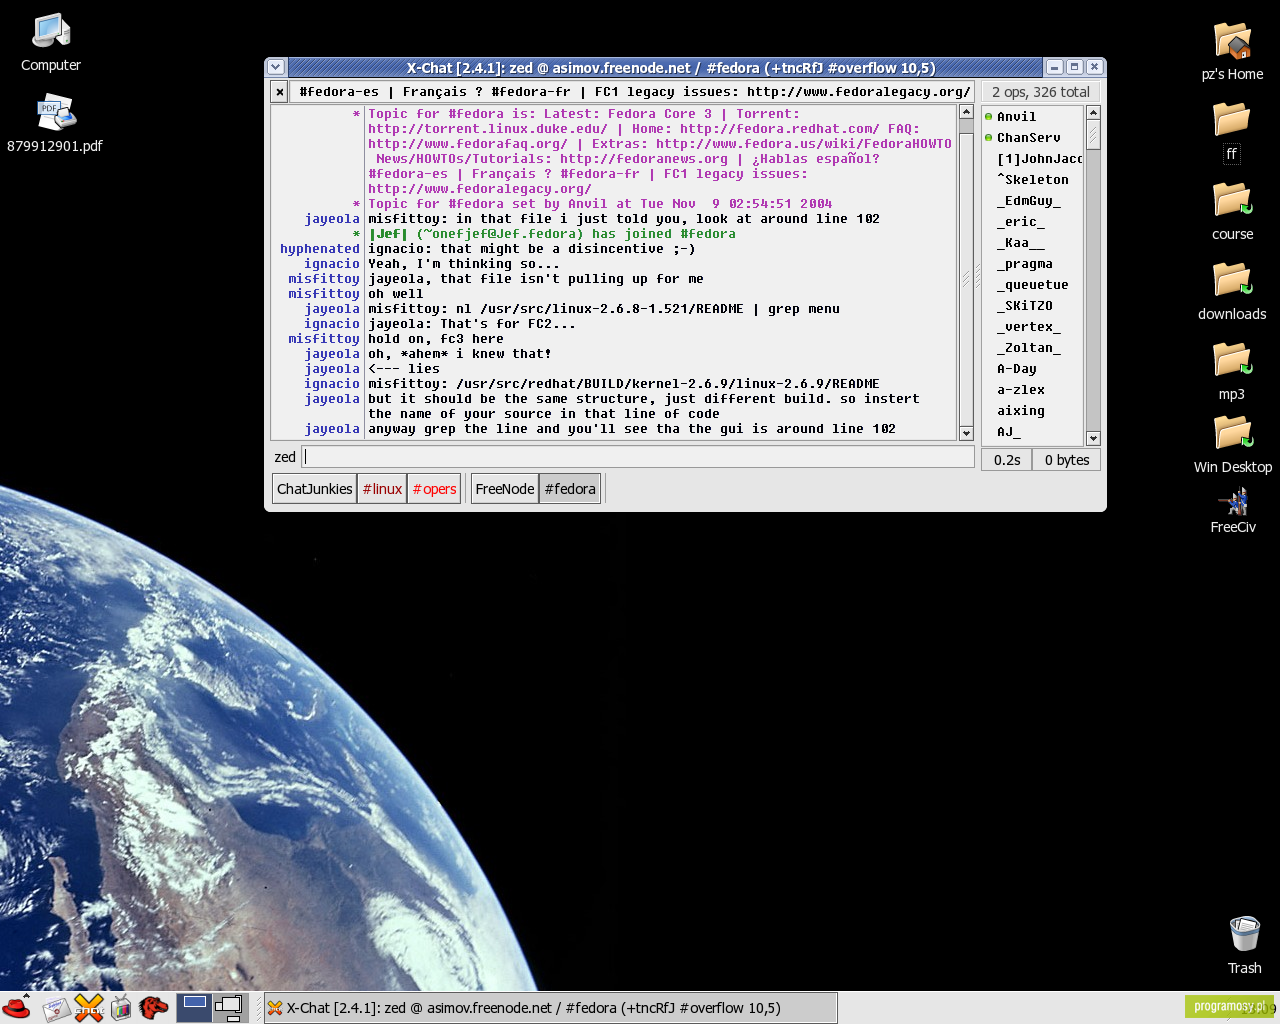
Task: Open the X-Chat window menu arrow
Action: tap(276, 67)
